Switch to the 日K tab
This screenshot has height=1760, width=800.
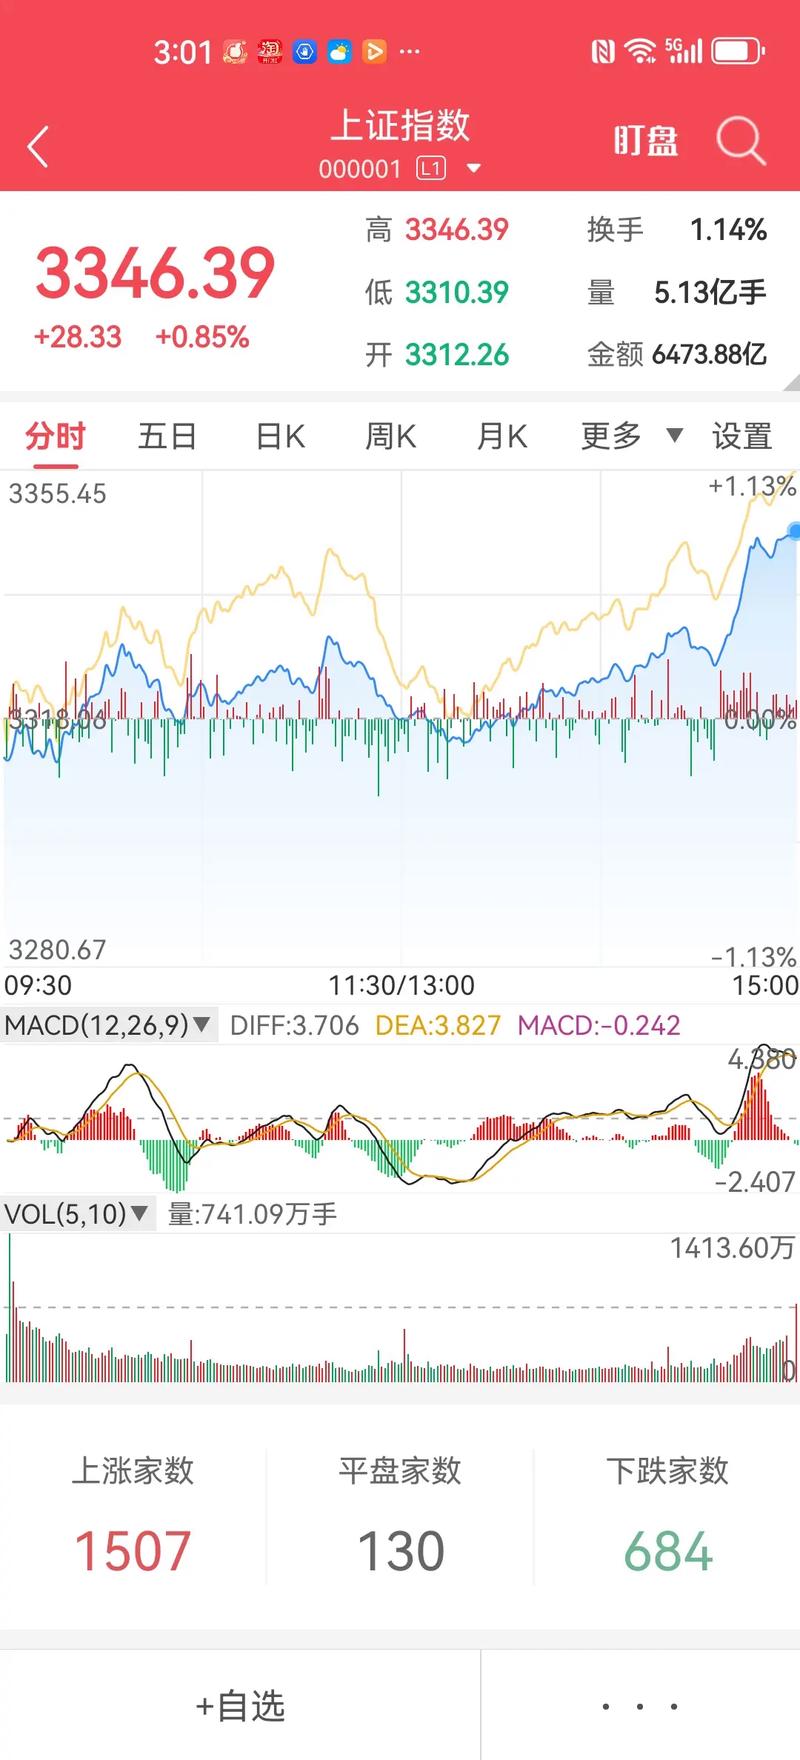coord(280,436)
